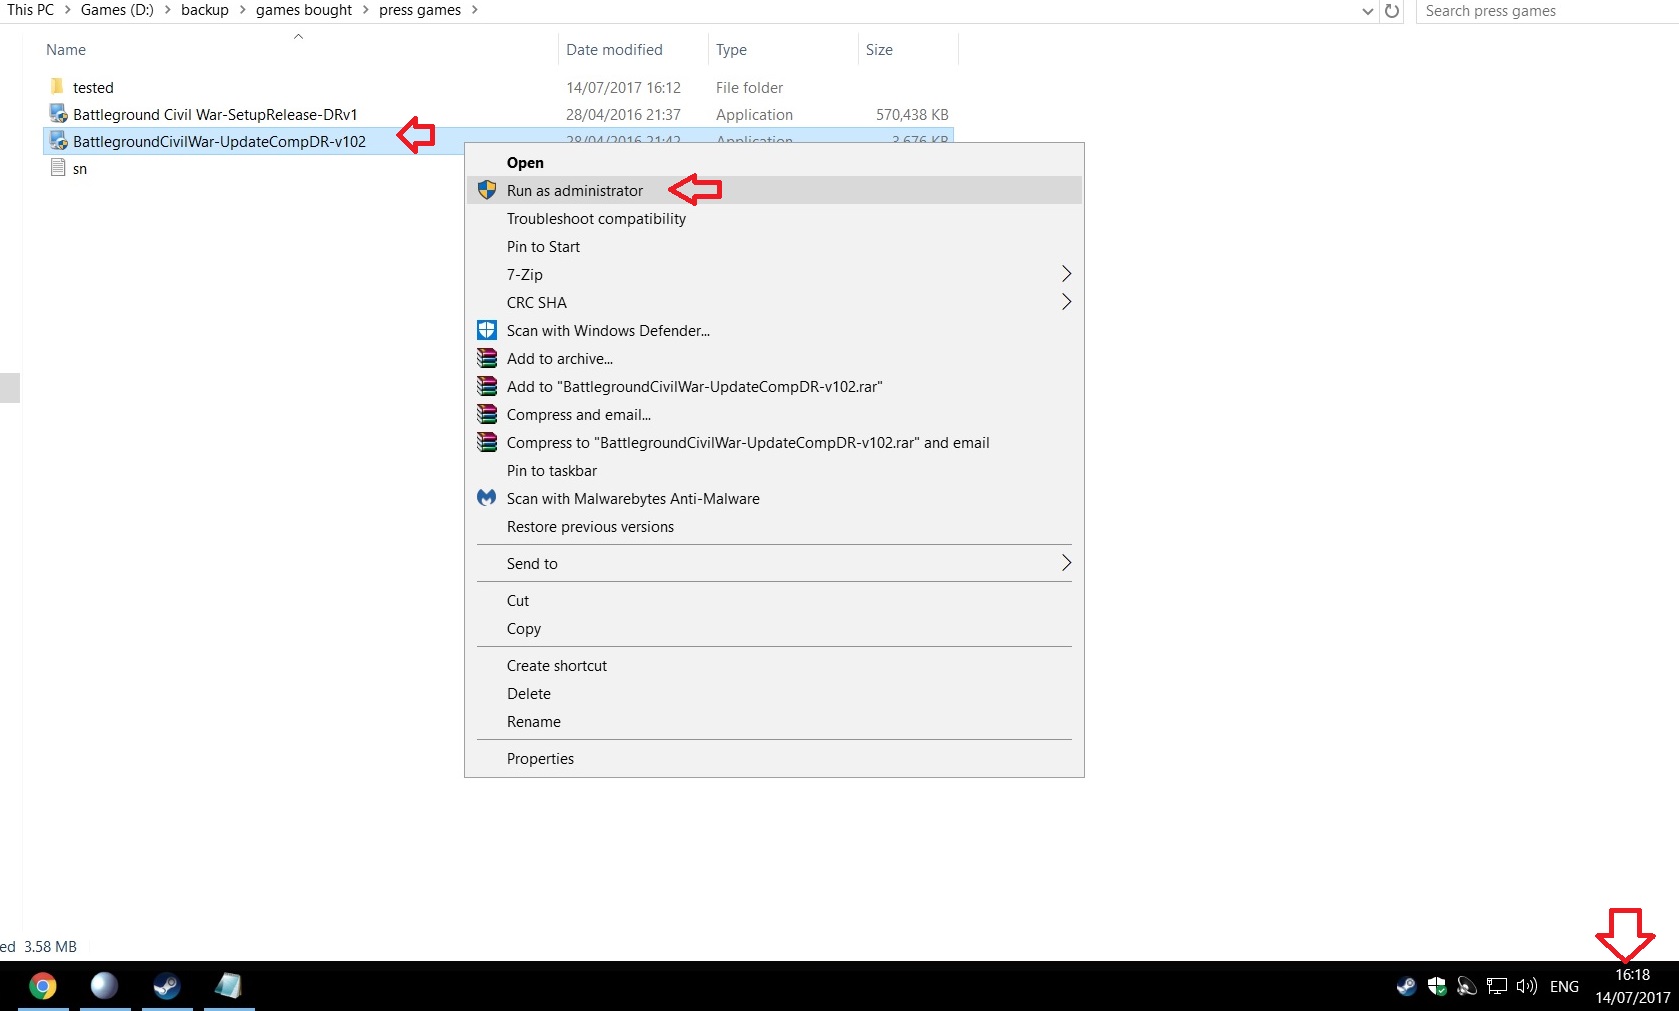Click the shield icon for Run as administrator

pyautogui.click(x=487, y=190)
